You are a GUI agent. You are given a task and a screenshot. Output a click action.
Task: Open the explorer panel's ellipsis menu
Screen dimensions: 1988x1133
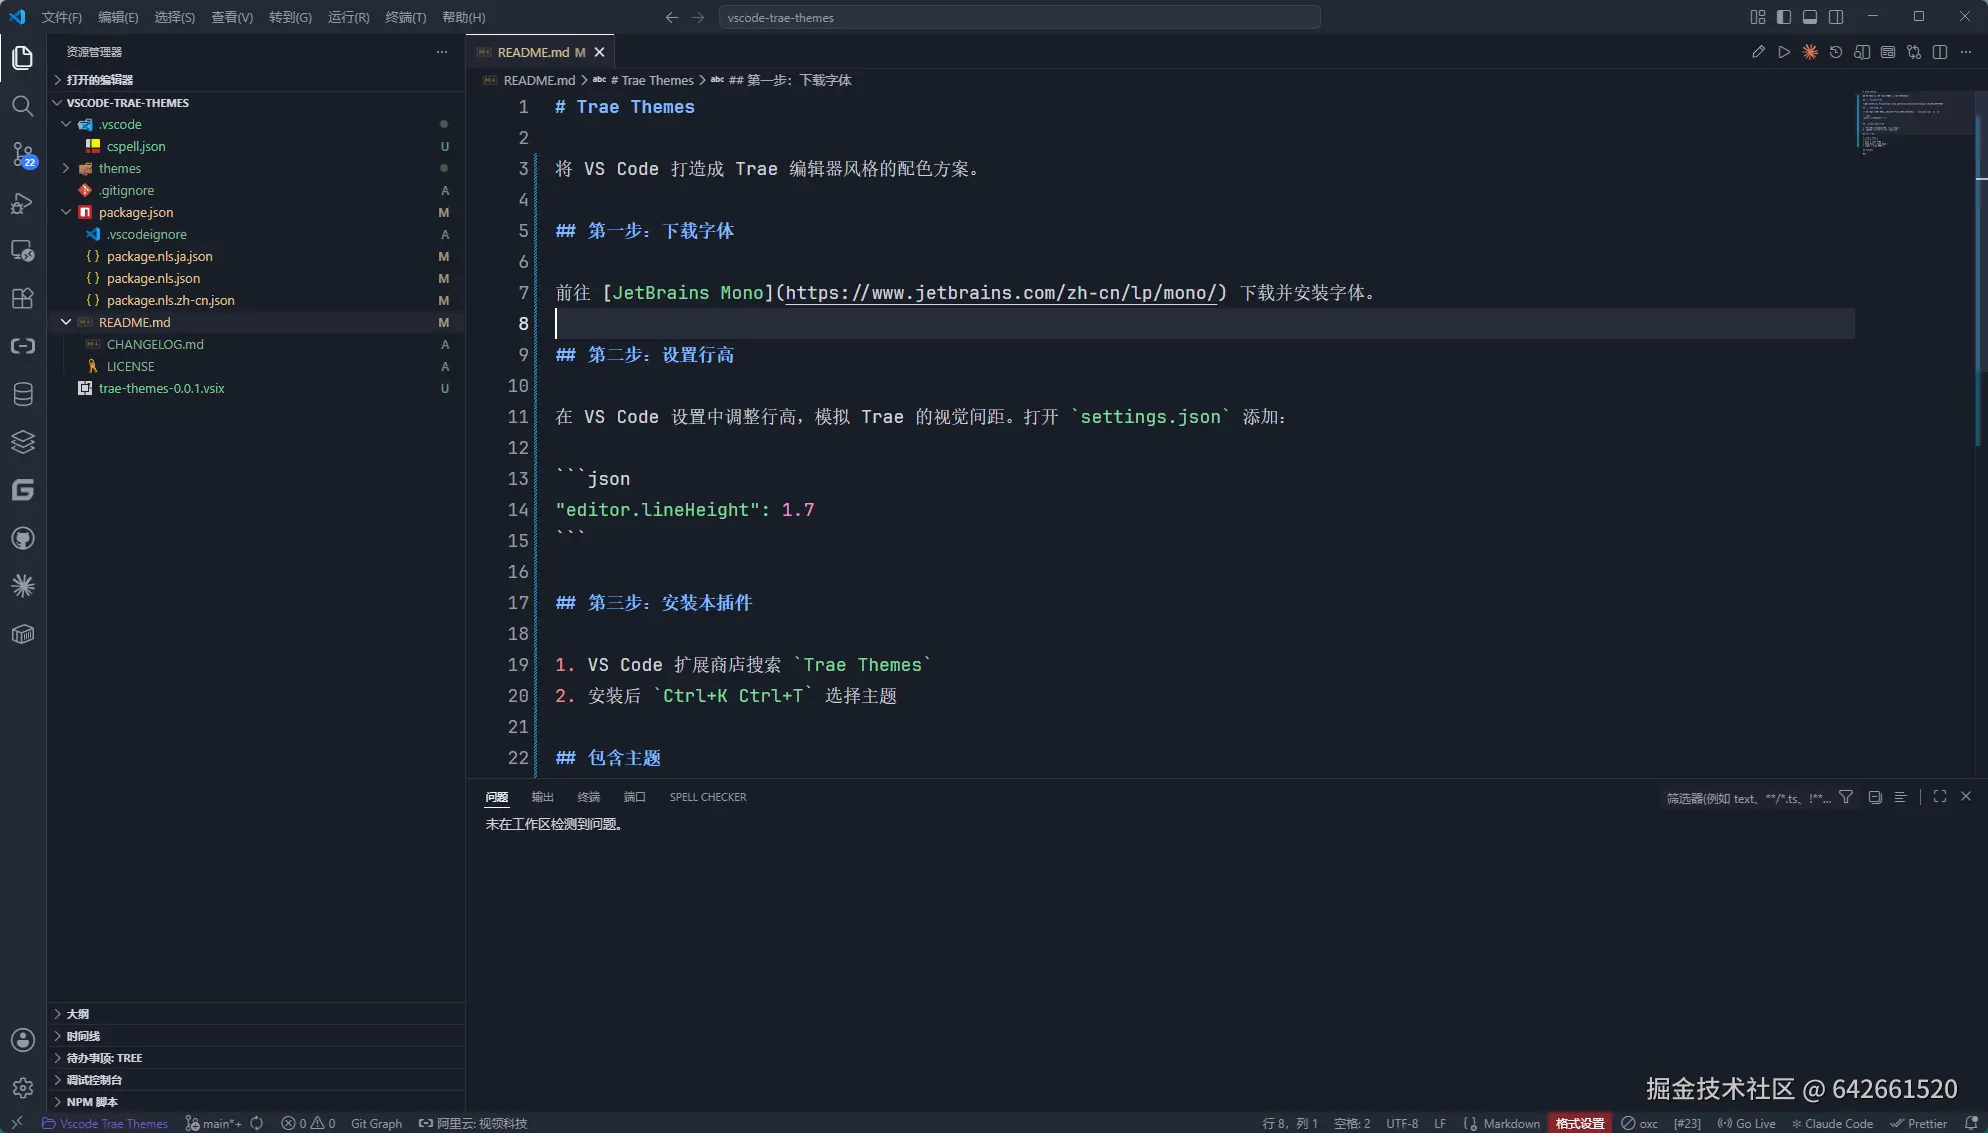click(x=442, y=52)
